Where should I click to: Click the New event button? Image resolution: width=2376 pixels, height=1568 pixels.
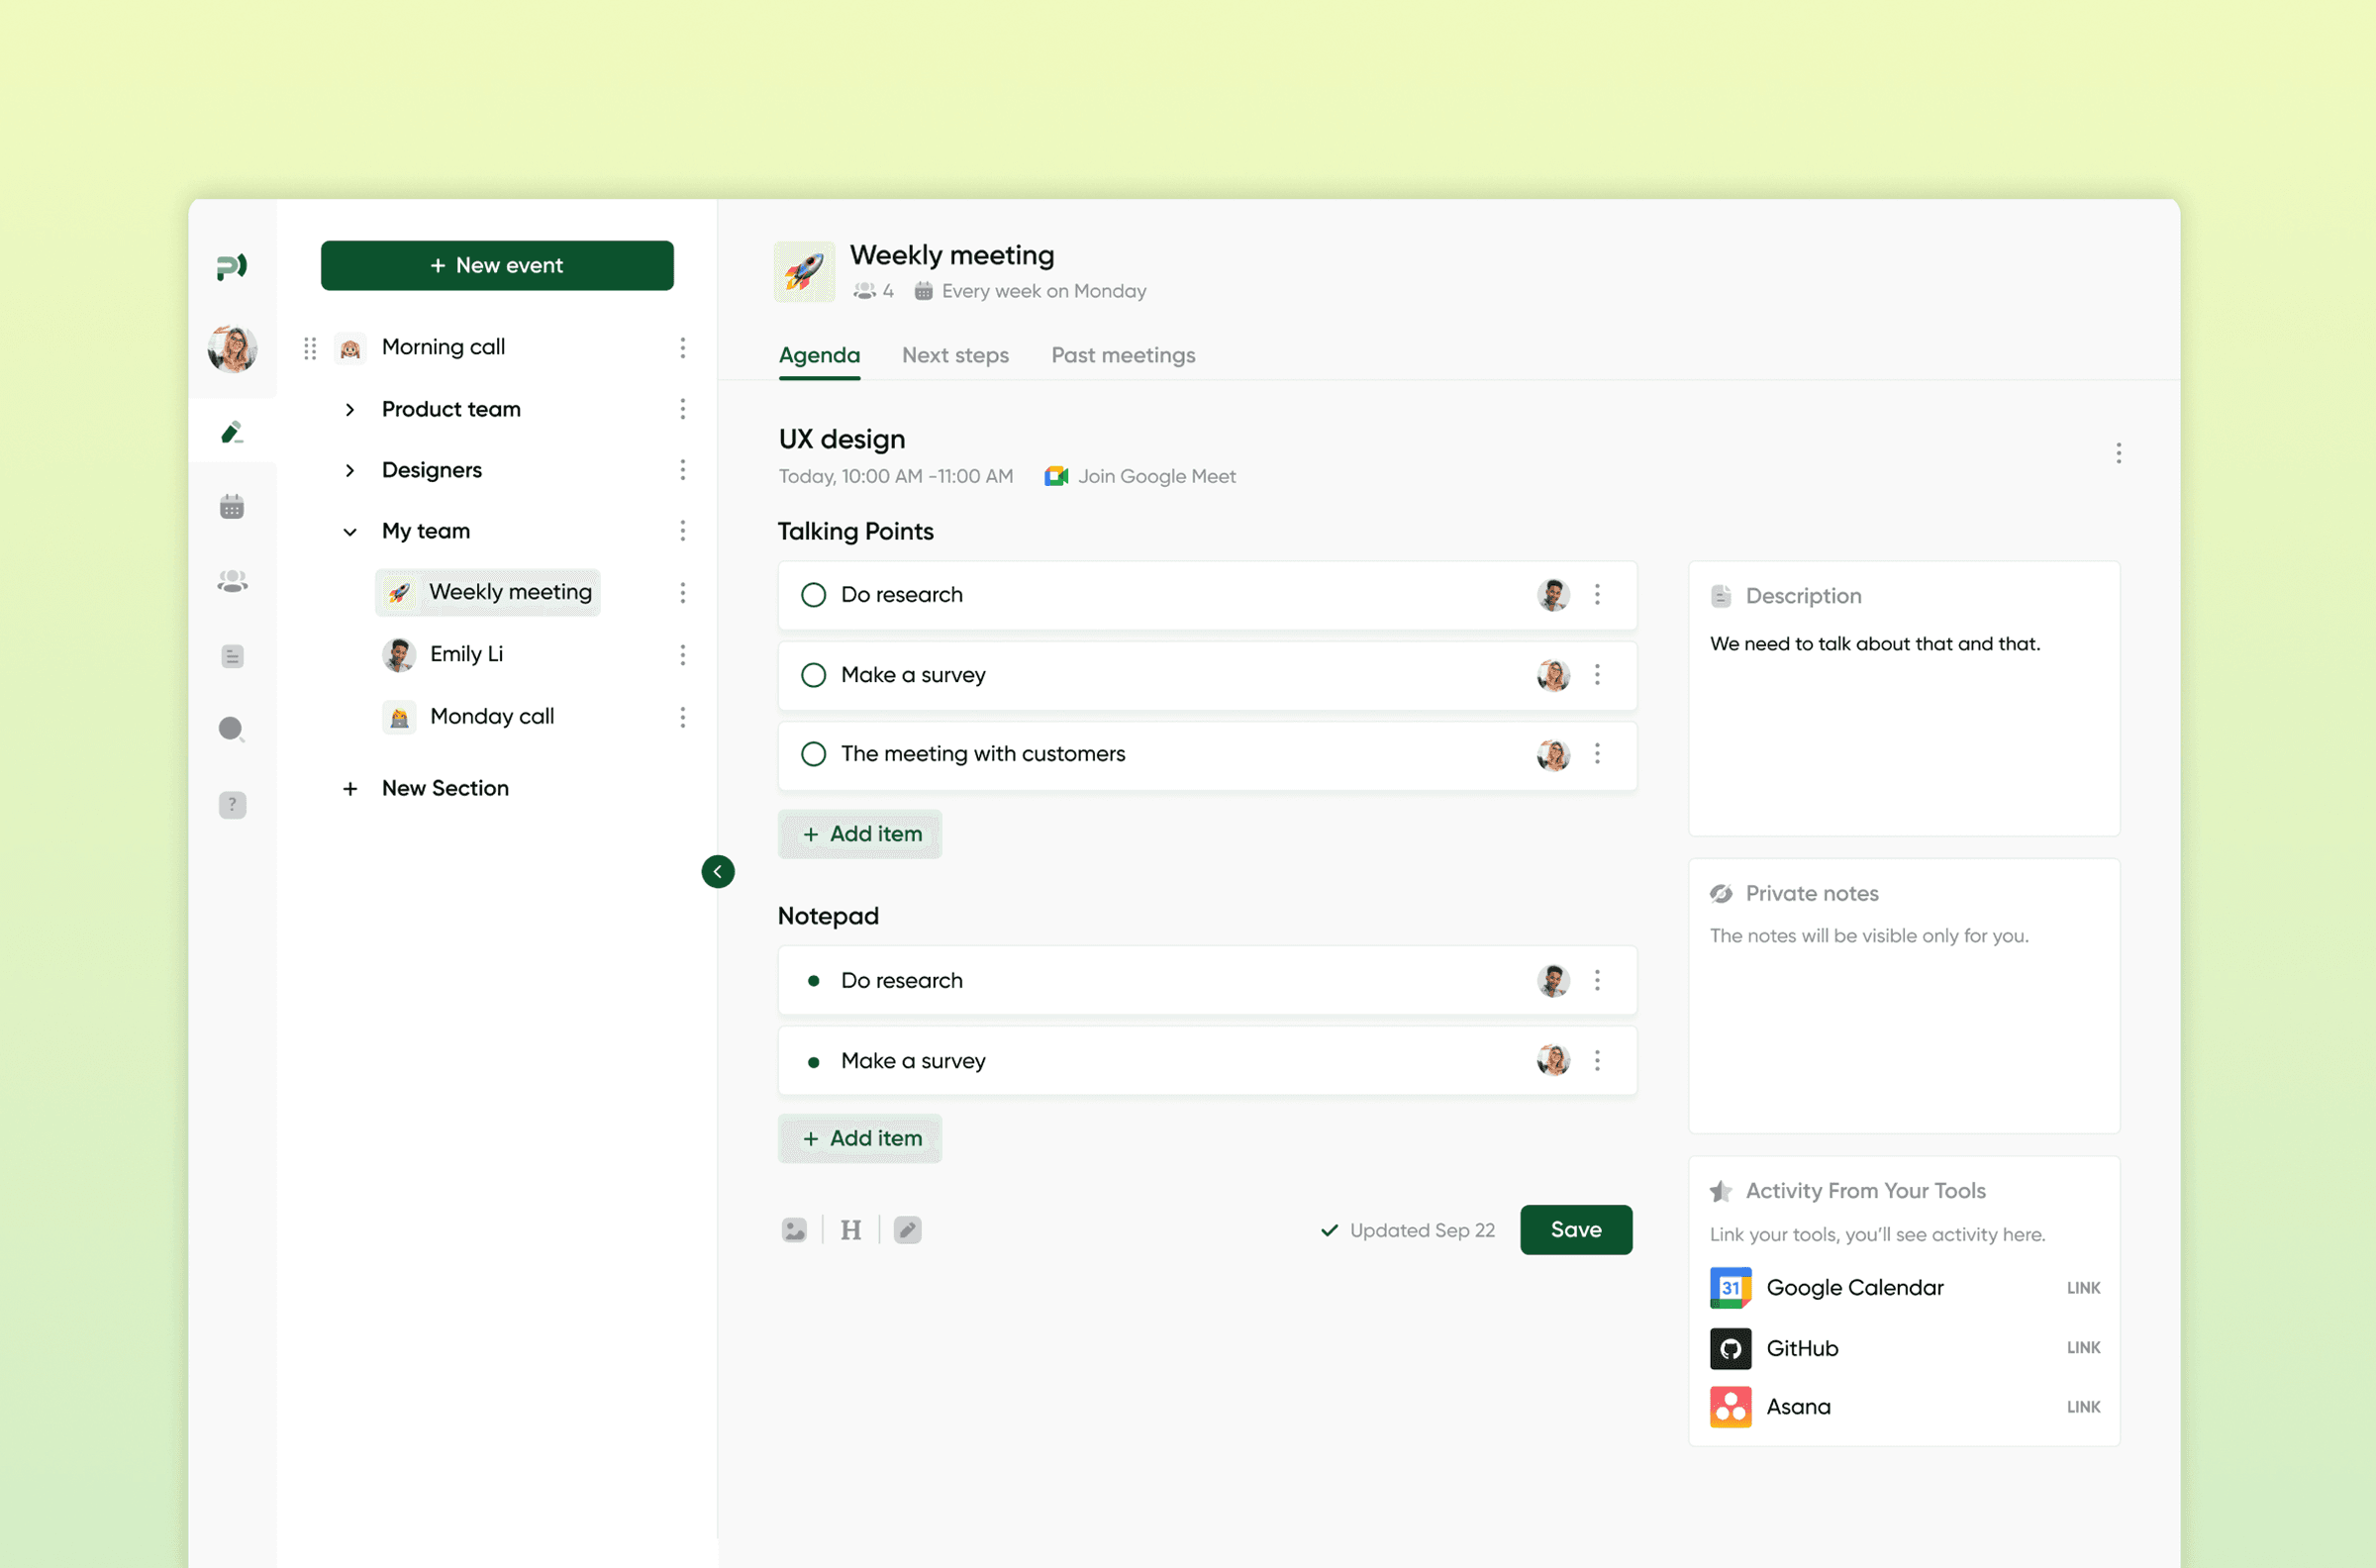tap(497, 265)
